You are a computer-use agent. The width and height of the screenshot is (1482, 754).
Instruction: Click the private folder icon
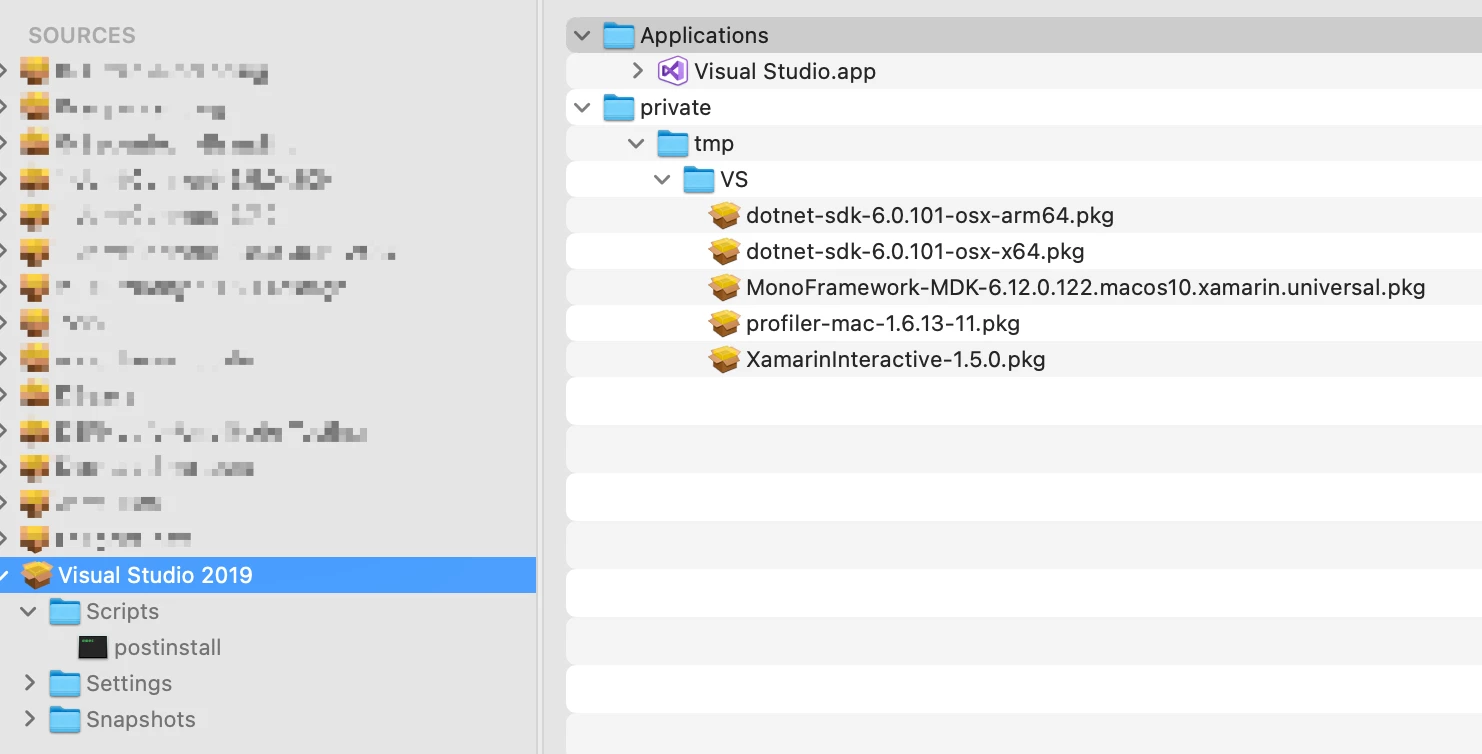click(619, 108)
